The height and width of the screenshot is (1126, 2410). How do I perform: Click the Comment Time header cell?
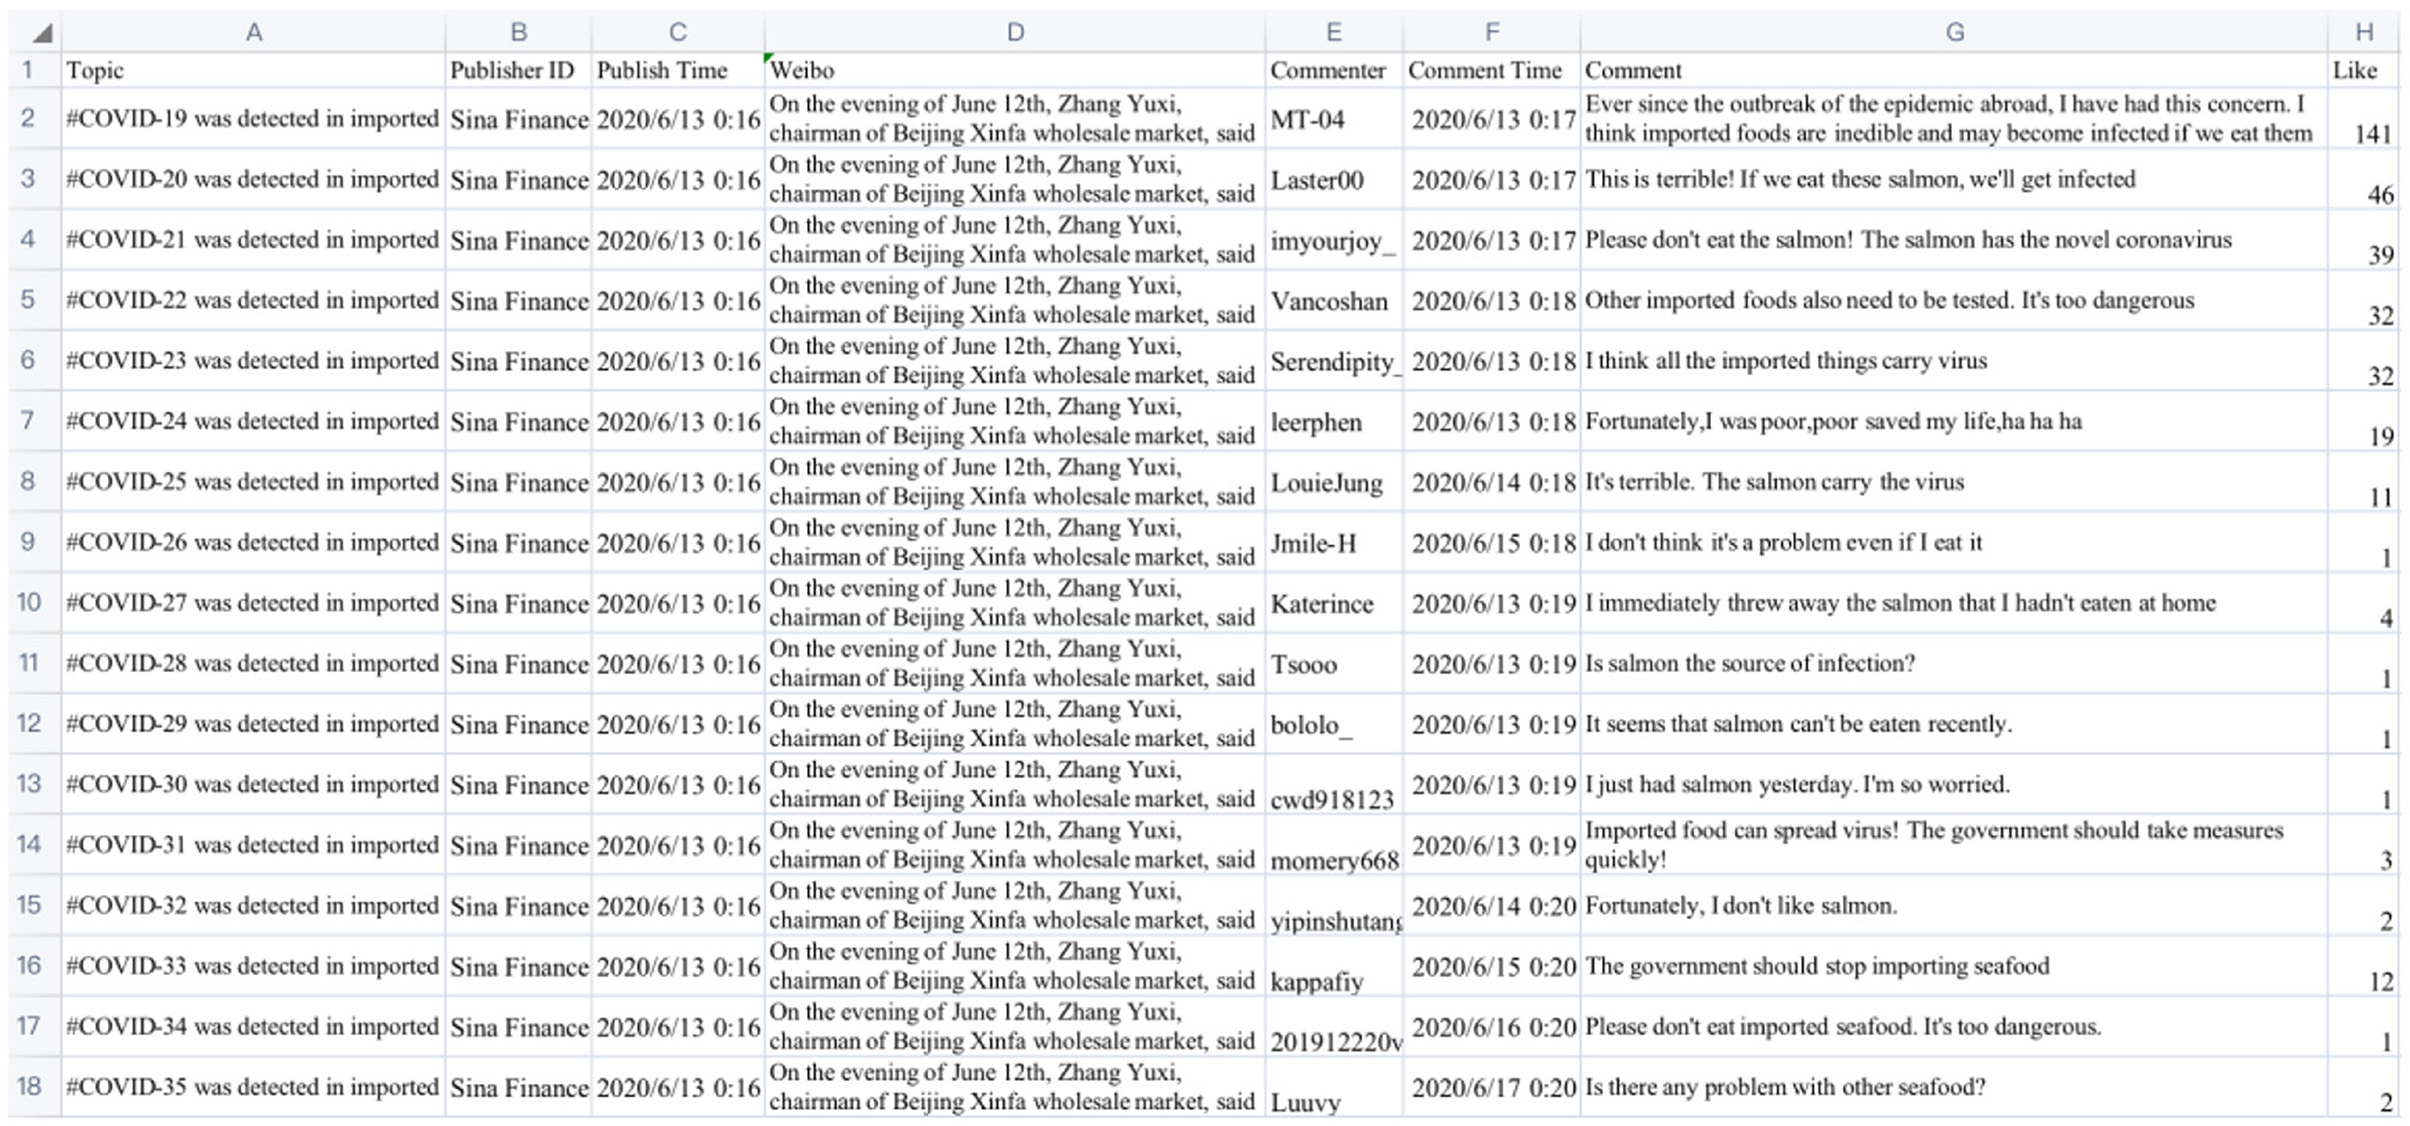click(1492, 70)
